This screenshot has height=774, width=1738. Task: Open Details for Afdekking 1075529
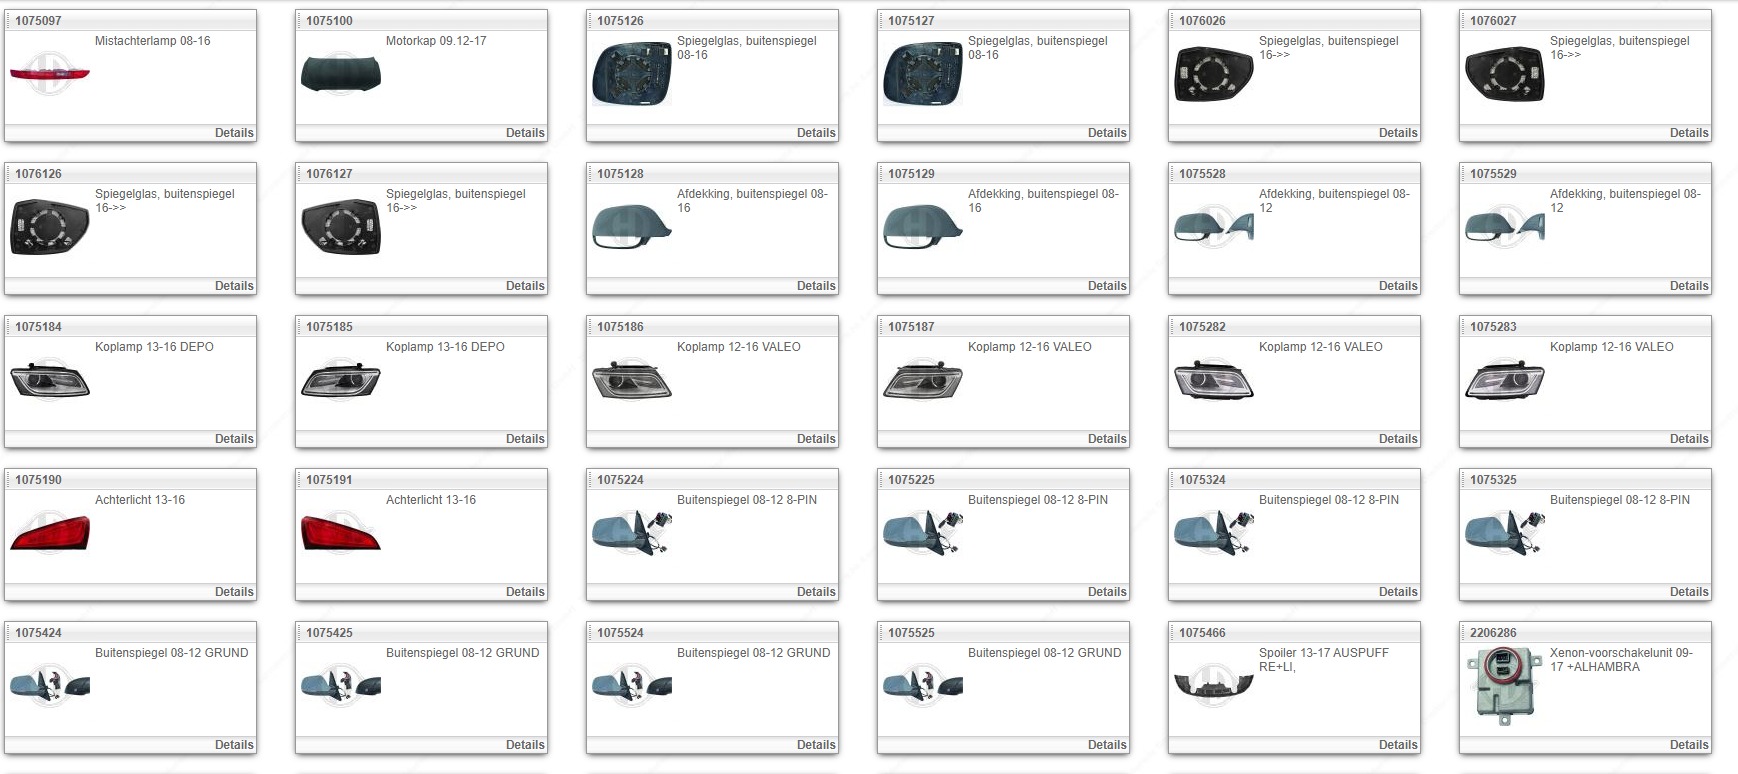pos(1688,286)
